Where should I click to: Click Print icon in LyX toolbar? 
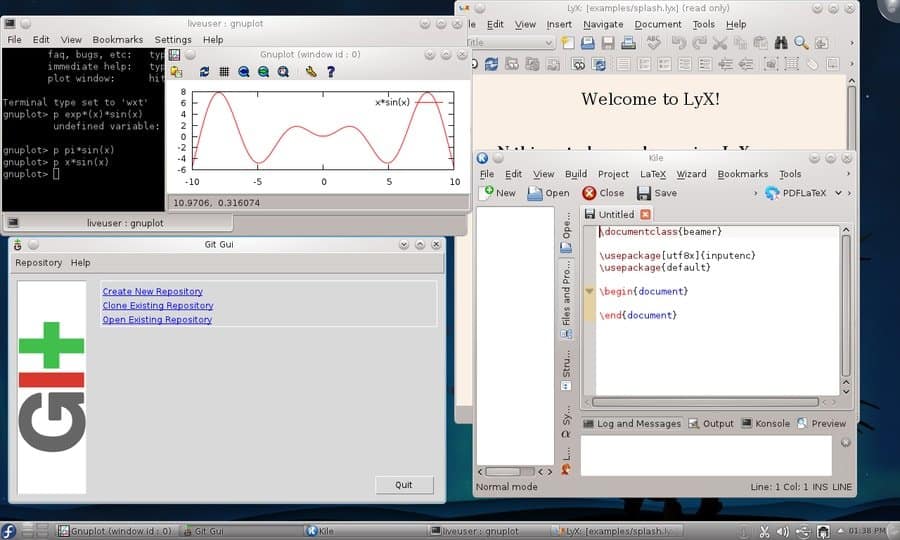(x=628, y=42)
